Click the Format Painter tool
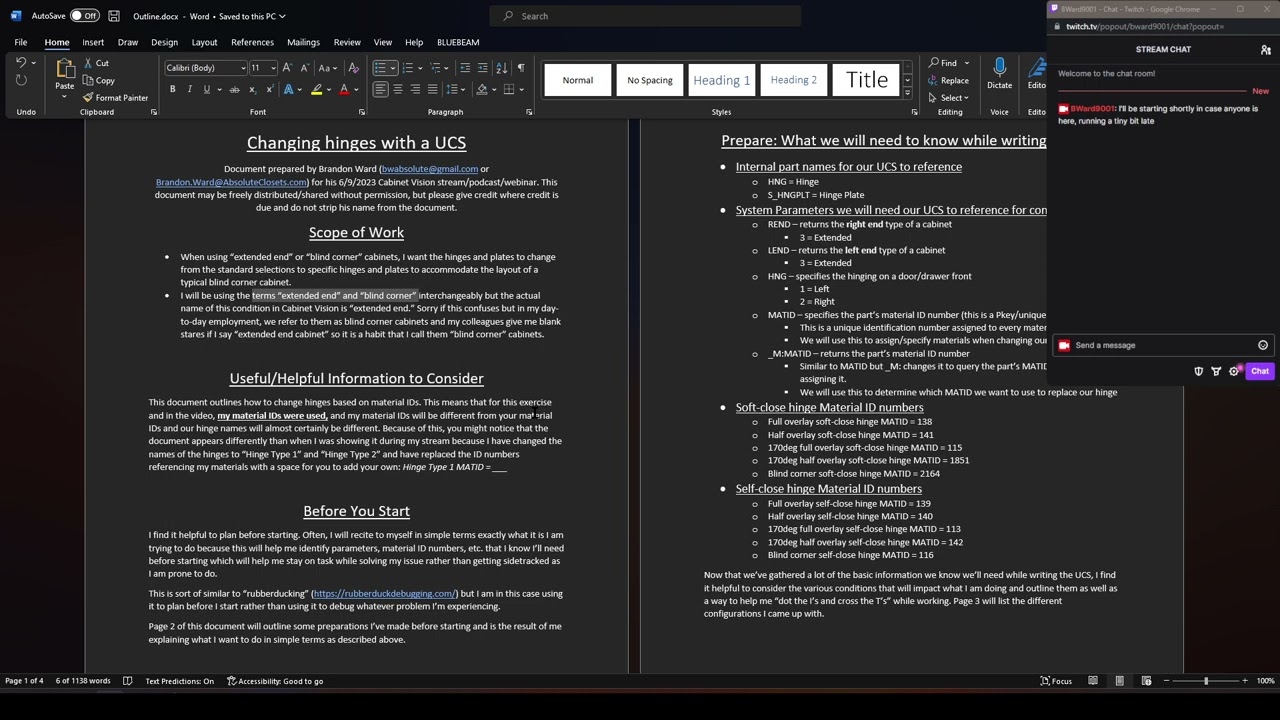The image size is (1280, 720). tap(115, 98)
